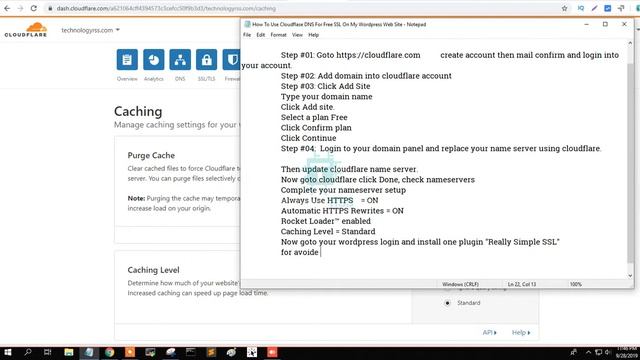Image resolution: width=640 pixels, height=360 pixels.
Task: Open Windows taskbar search
Action: point(28,352)
